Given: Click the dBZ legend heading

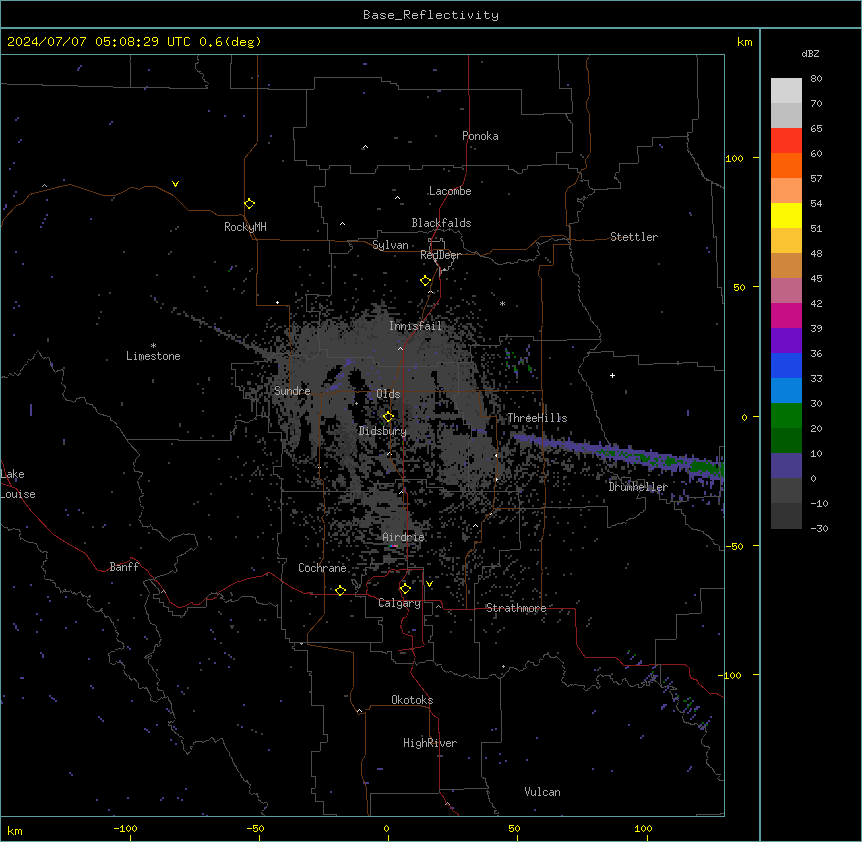Looking at the screenshot, I should [810, 53].
